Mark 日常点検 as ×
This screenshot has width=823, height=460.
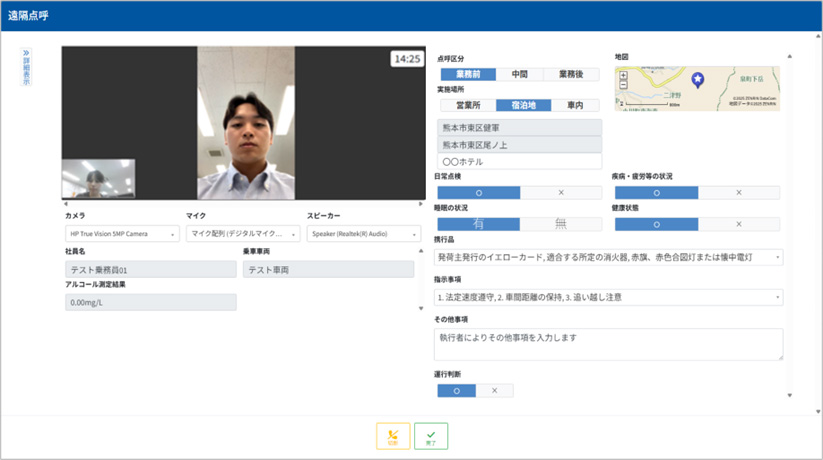[x=561, y=191]
